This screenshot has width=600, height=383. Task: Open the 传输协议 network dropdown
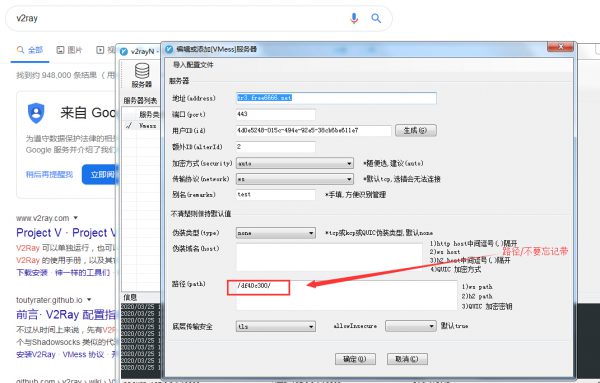click(x=295, y=179)
